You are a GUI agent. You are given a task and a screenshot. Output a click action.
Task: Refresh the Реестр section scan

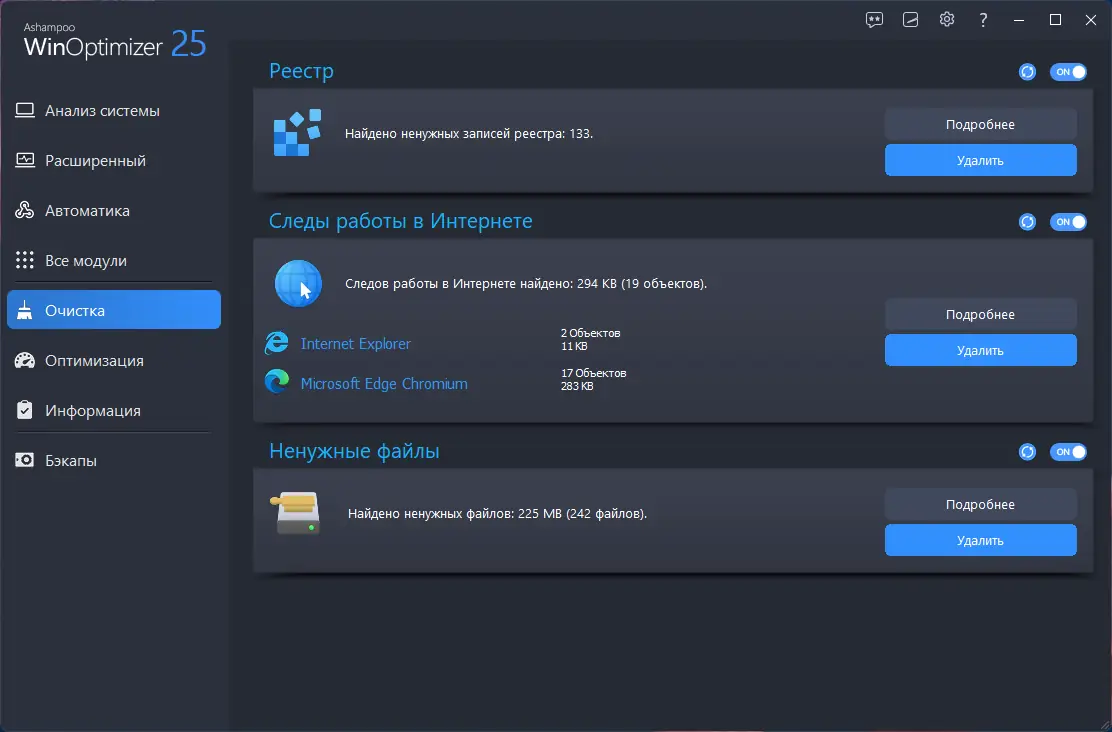pyautogui.click(x=1027, y=72)
